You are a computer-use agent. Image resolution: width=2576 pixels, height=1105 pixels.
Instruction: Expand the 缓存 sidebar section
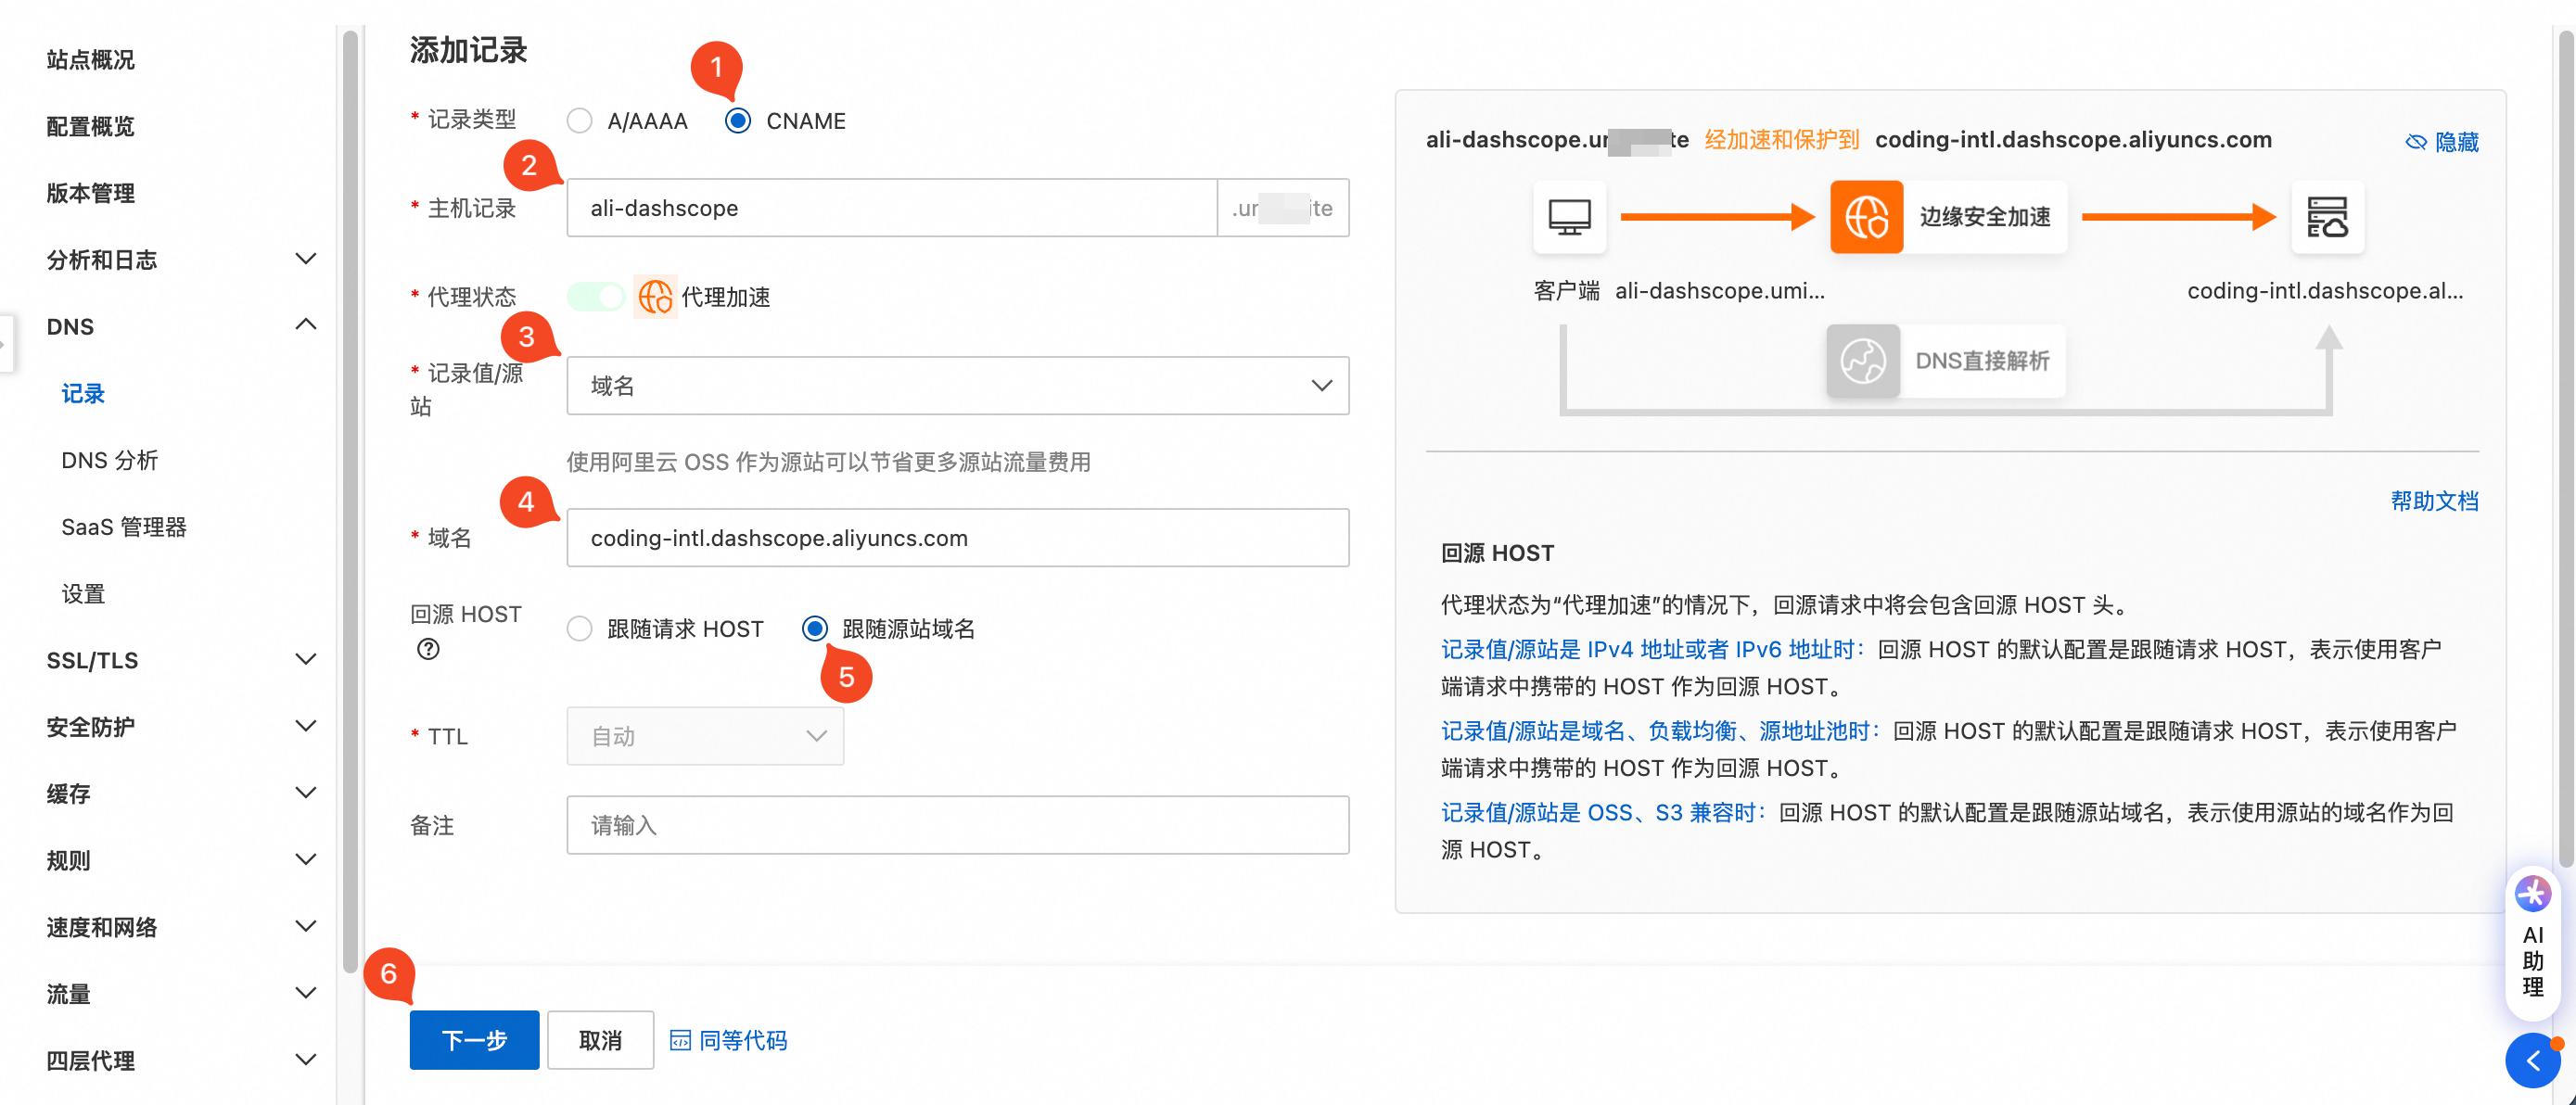coord(306,794)
